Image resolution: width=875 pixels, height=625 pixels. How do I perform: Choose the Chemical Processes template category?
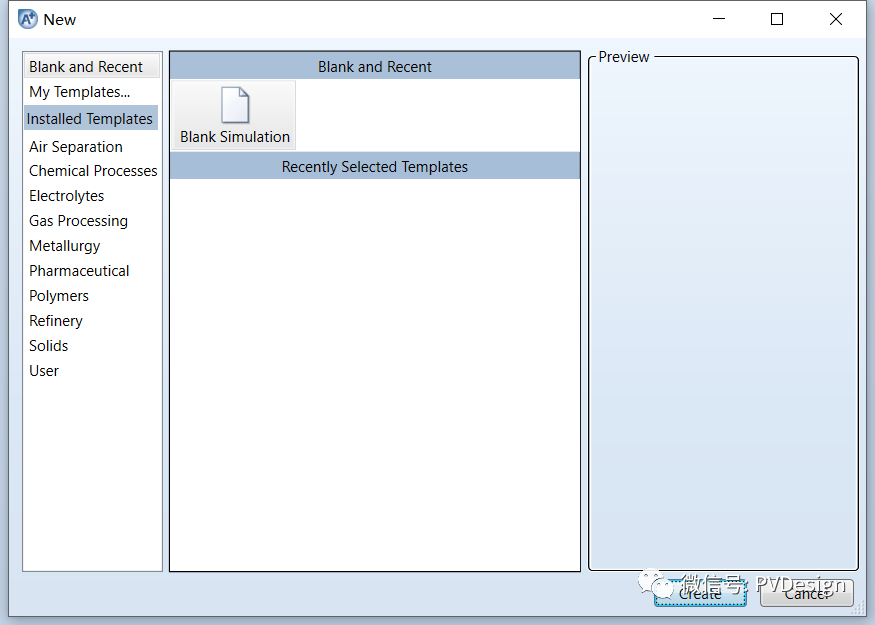(93, 171)
